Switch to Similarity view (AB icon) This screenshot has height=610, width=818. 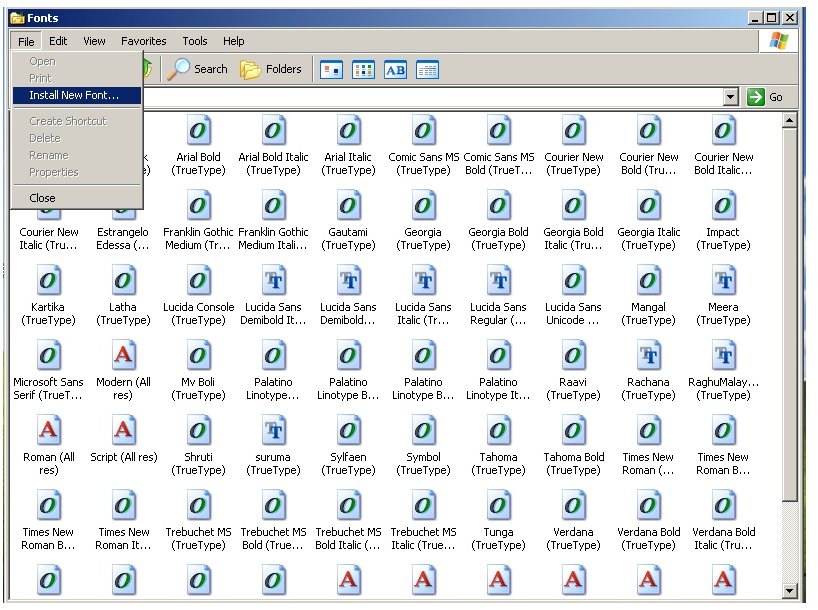(395, 69)
